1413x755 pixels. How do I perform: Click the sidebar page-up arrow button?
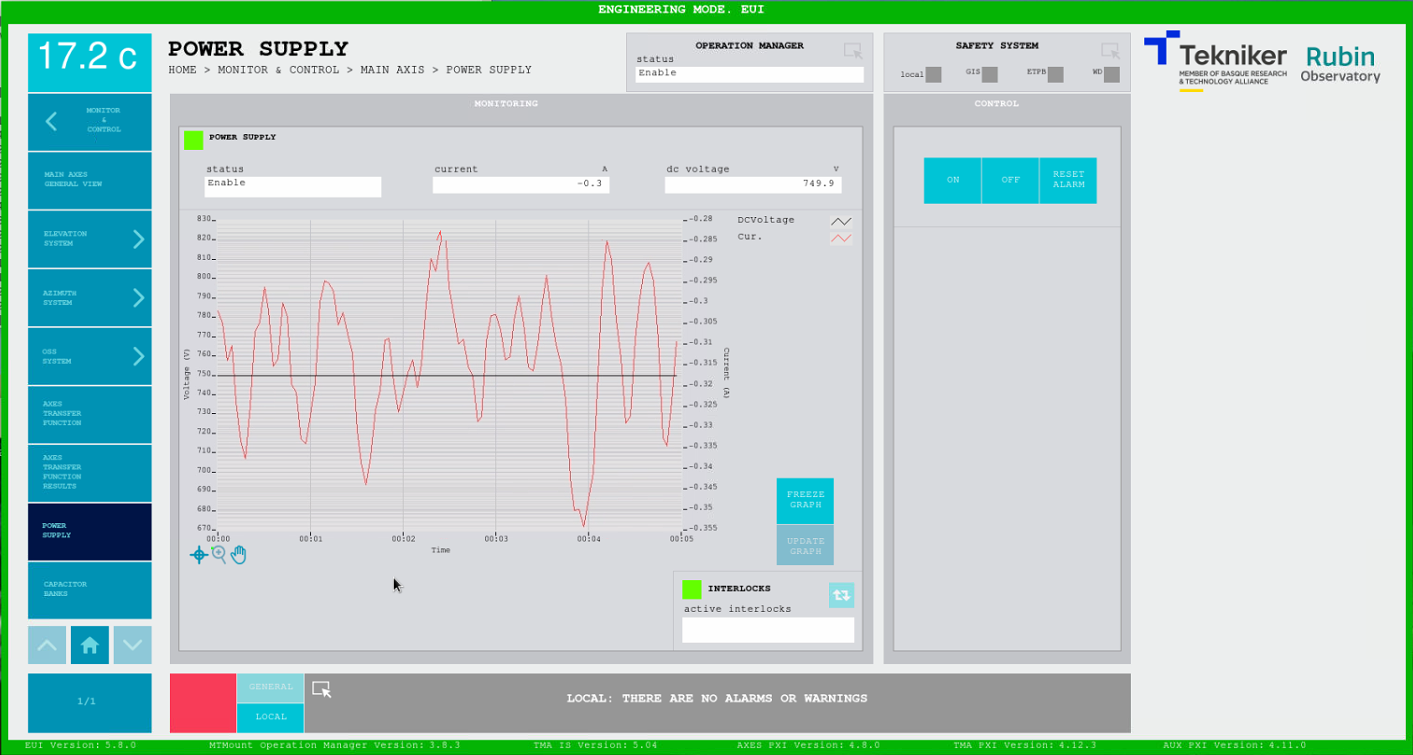(x=47, y=645)
